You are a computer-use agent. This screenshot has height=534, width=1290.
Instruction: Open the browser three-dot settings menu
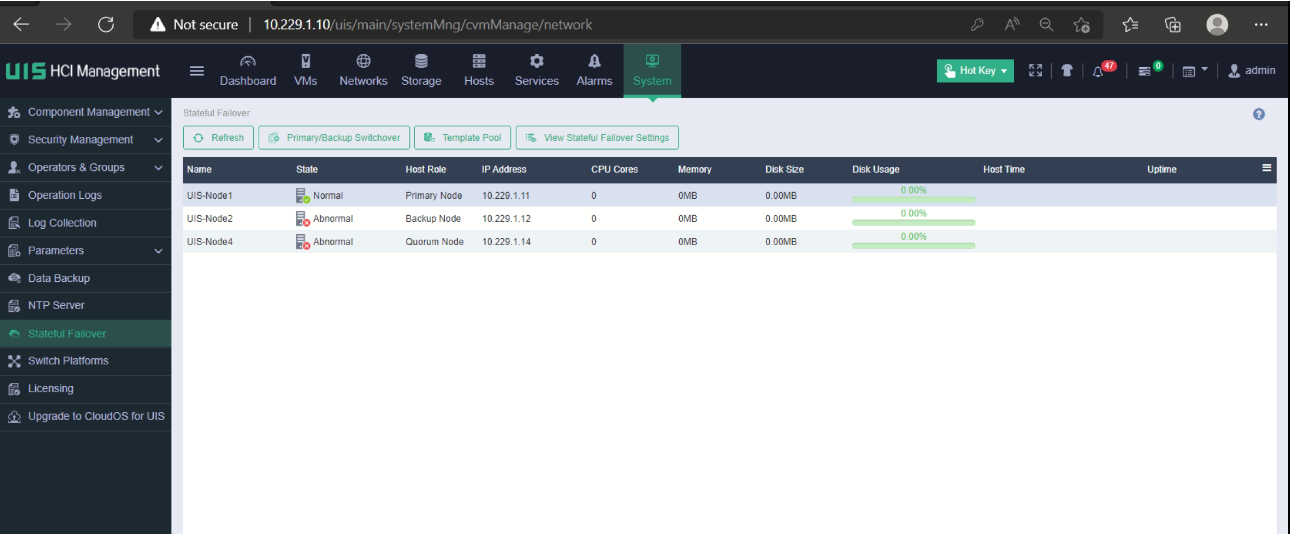1261,25
